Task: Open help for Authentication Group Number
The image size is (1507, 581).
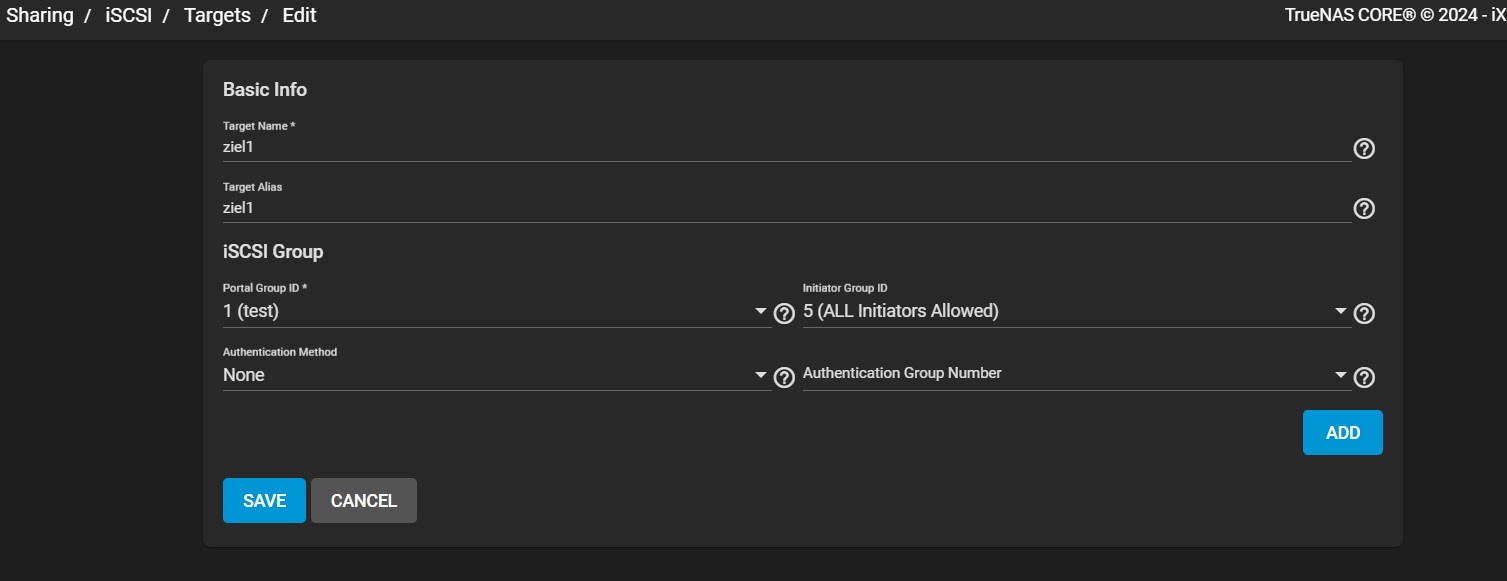Action: tap(1364, 377)
